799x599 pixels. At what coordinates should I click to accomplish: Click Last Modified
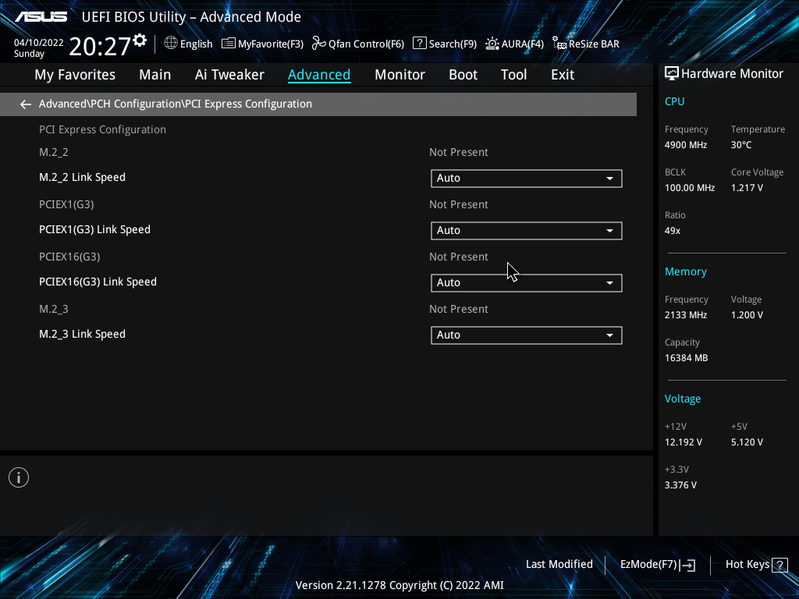click(x=559, y=564)
